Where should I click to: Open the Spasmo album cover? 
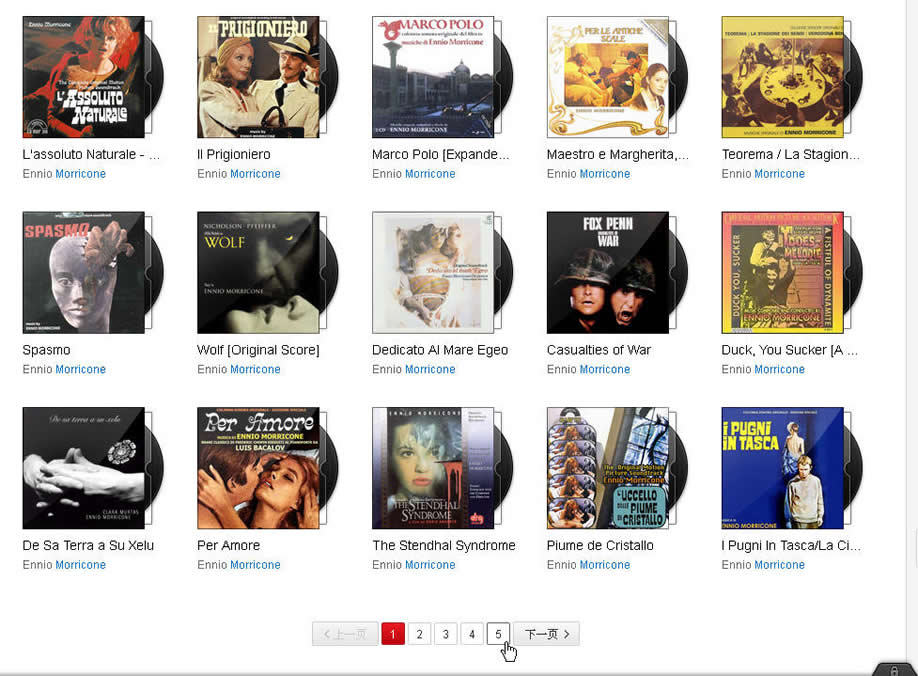point(83,272)
